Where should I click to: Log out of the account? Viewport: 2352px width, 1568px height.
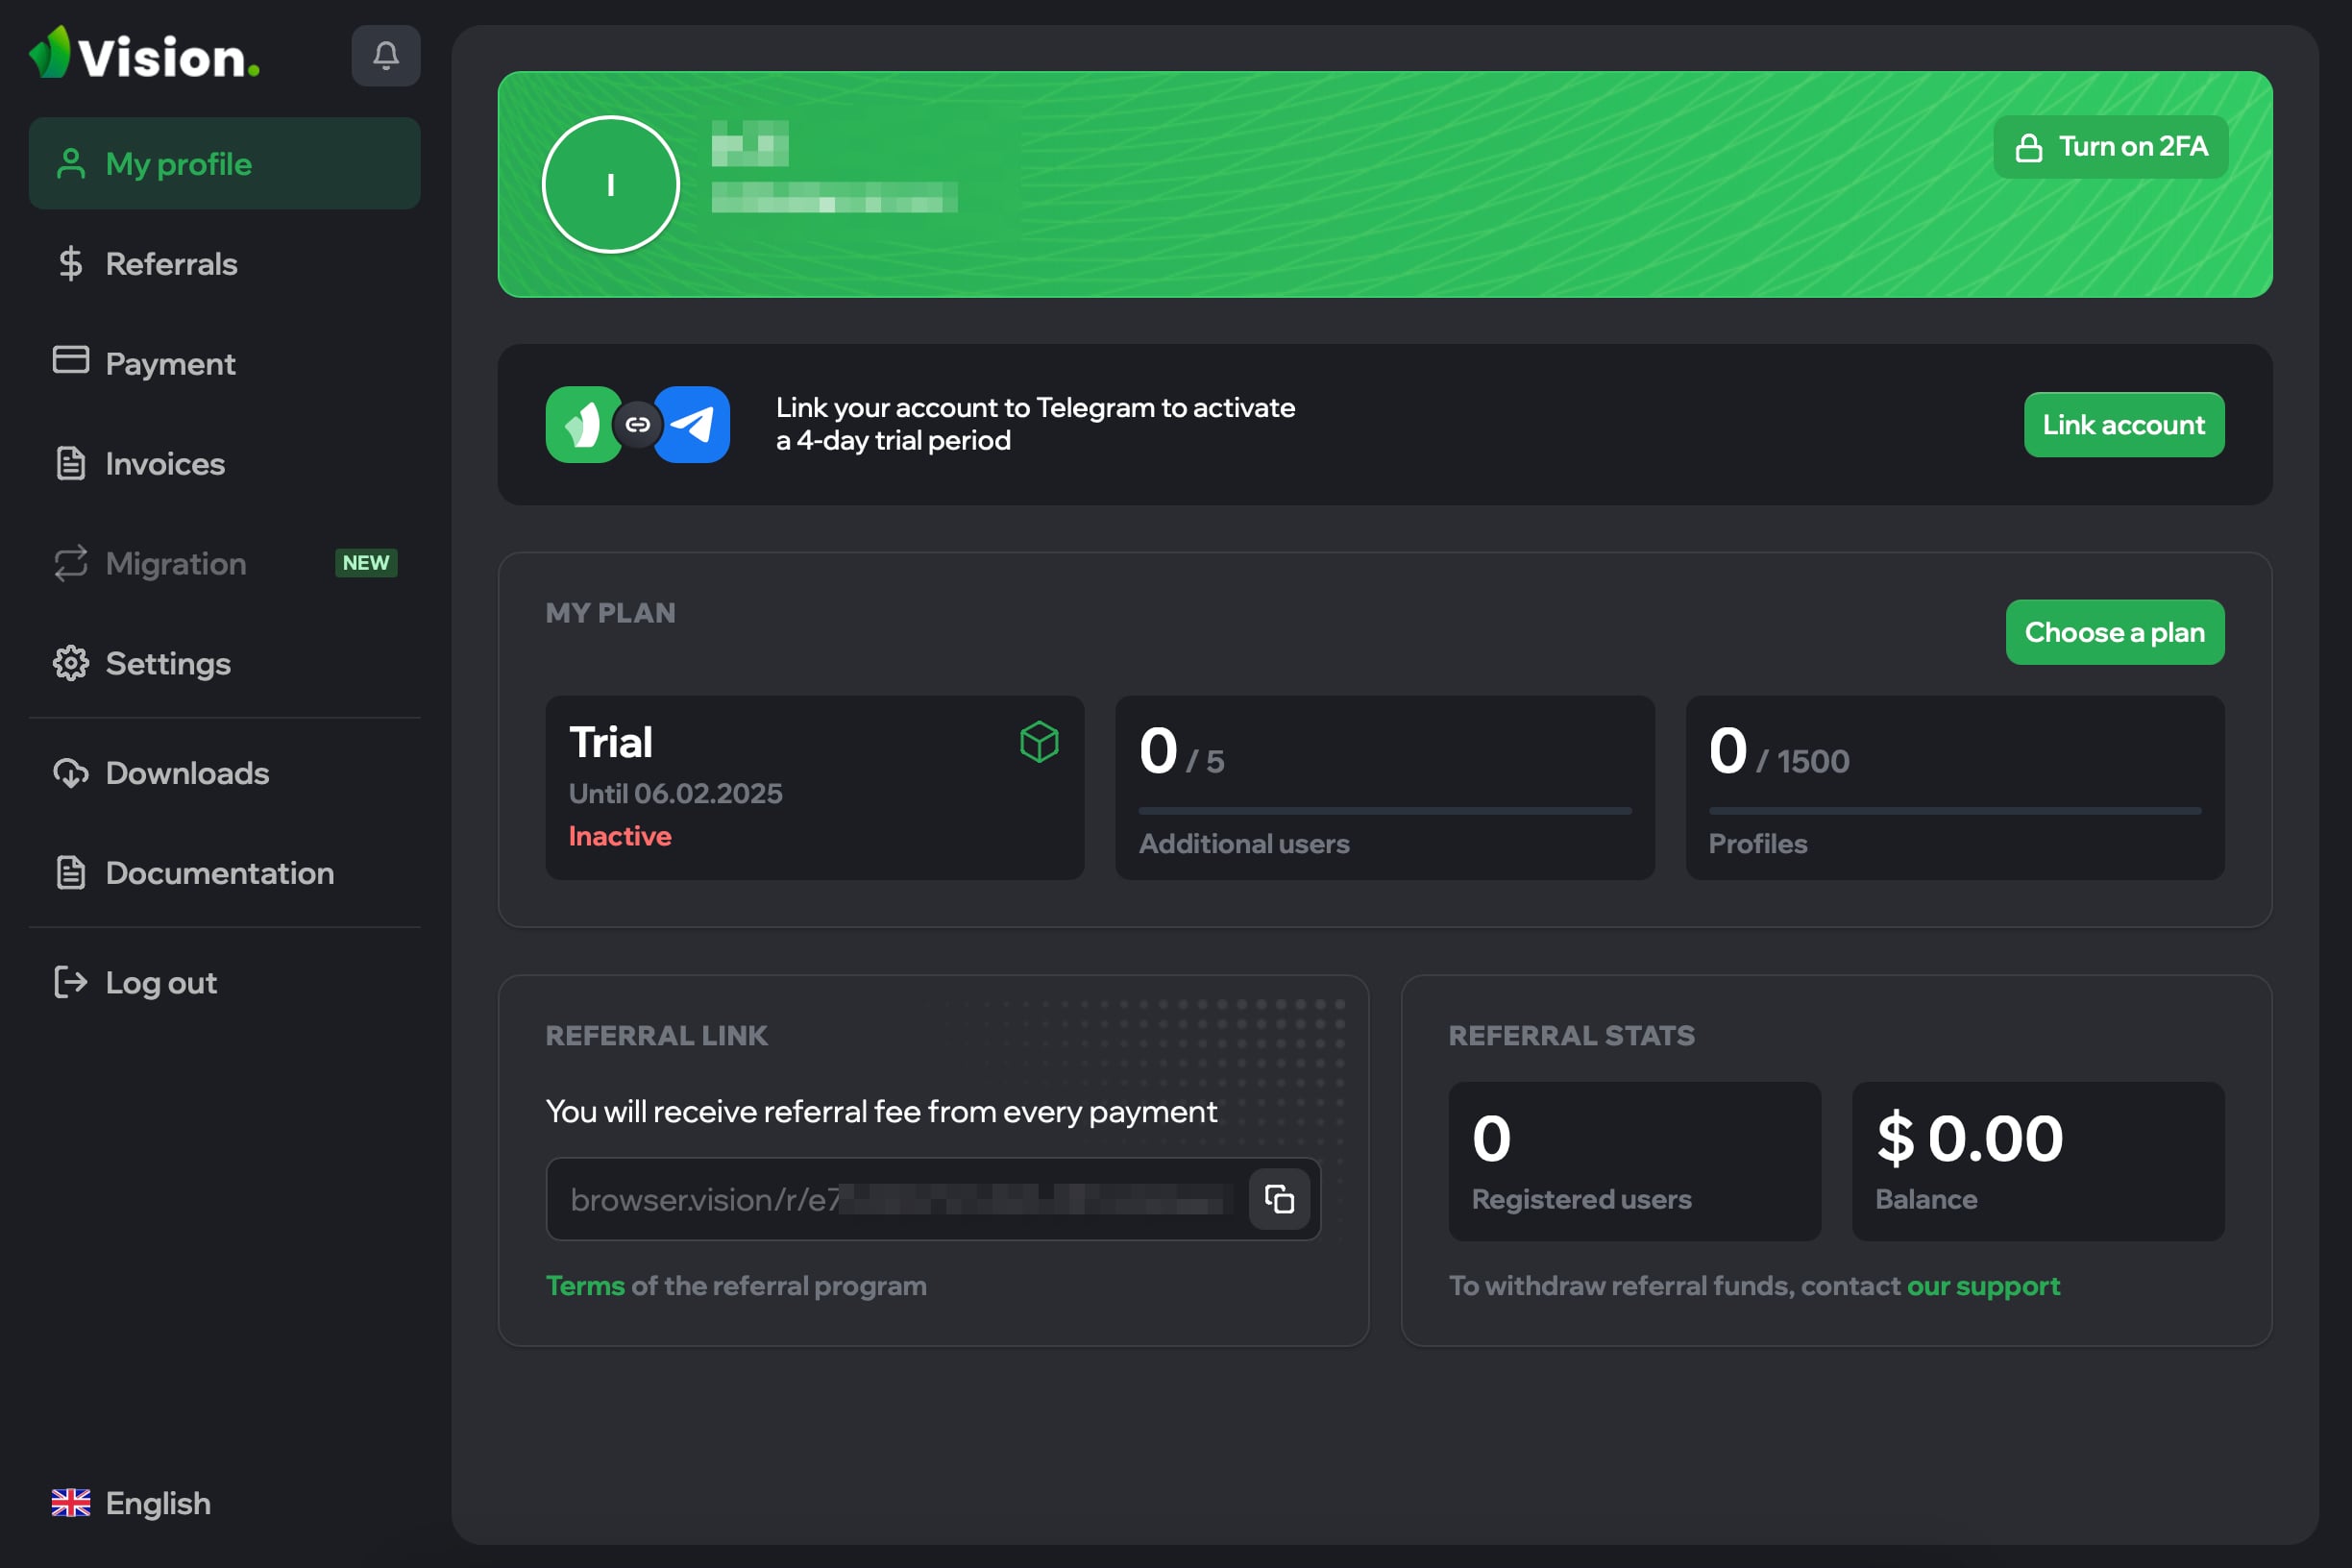(x=225, y=982)
